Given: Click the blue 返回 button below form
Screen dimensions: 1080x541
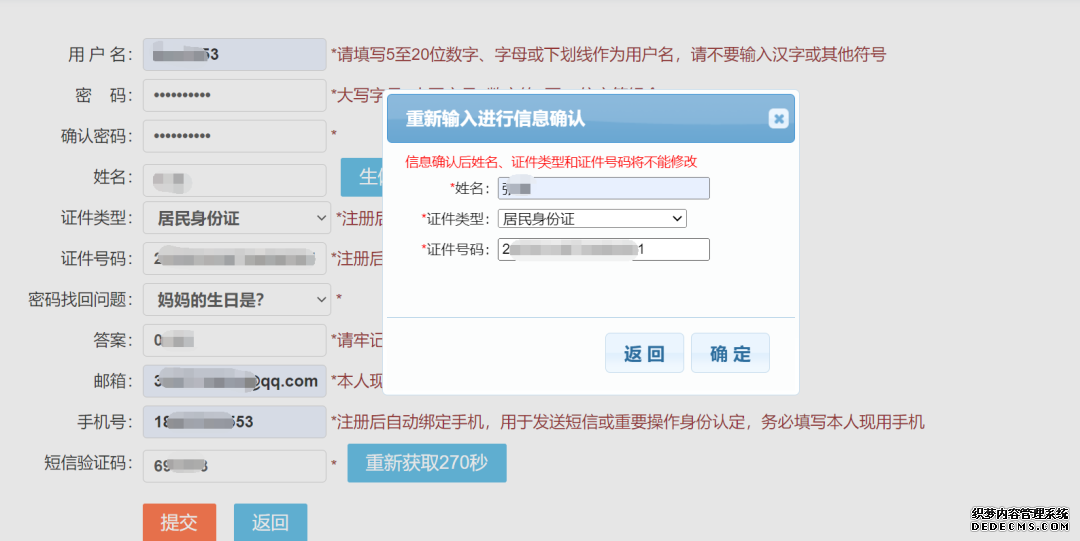Looking at the screenshot, I should pyautogui.click(x=270, y=522).
